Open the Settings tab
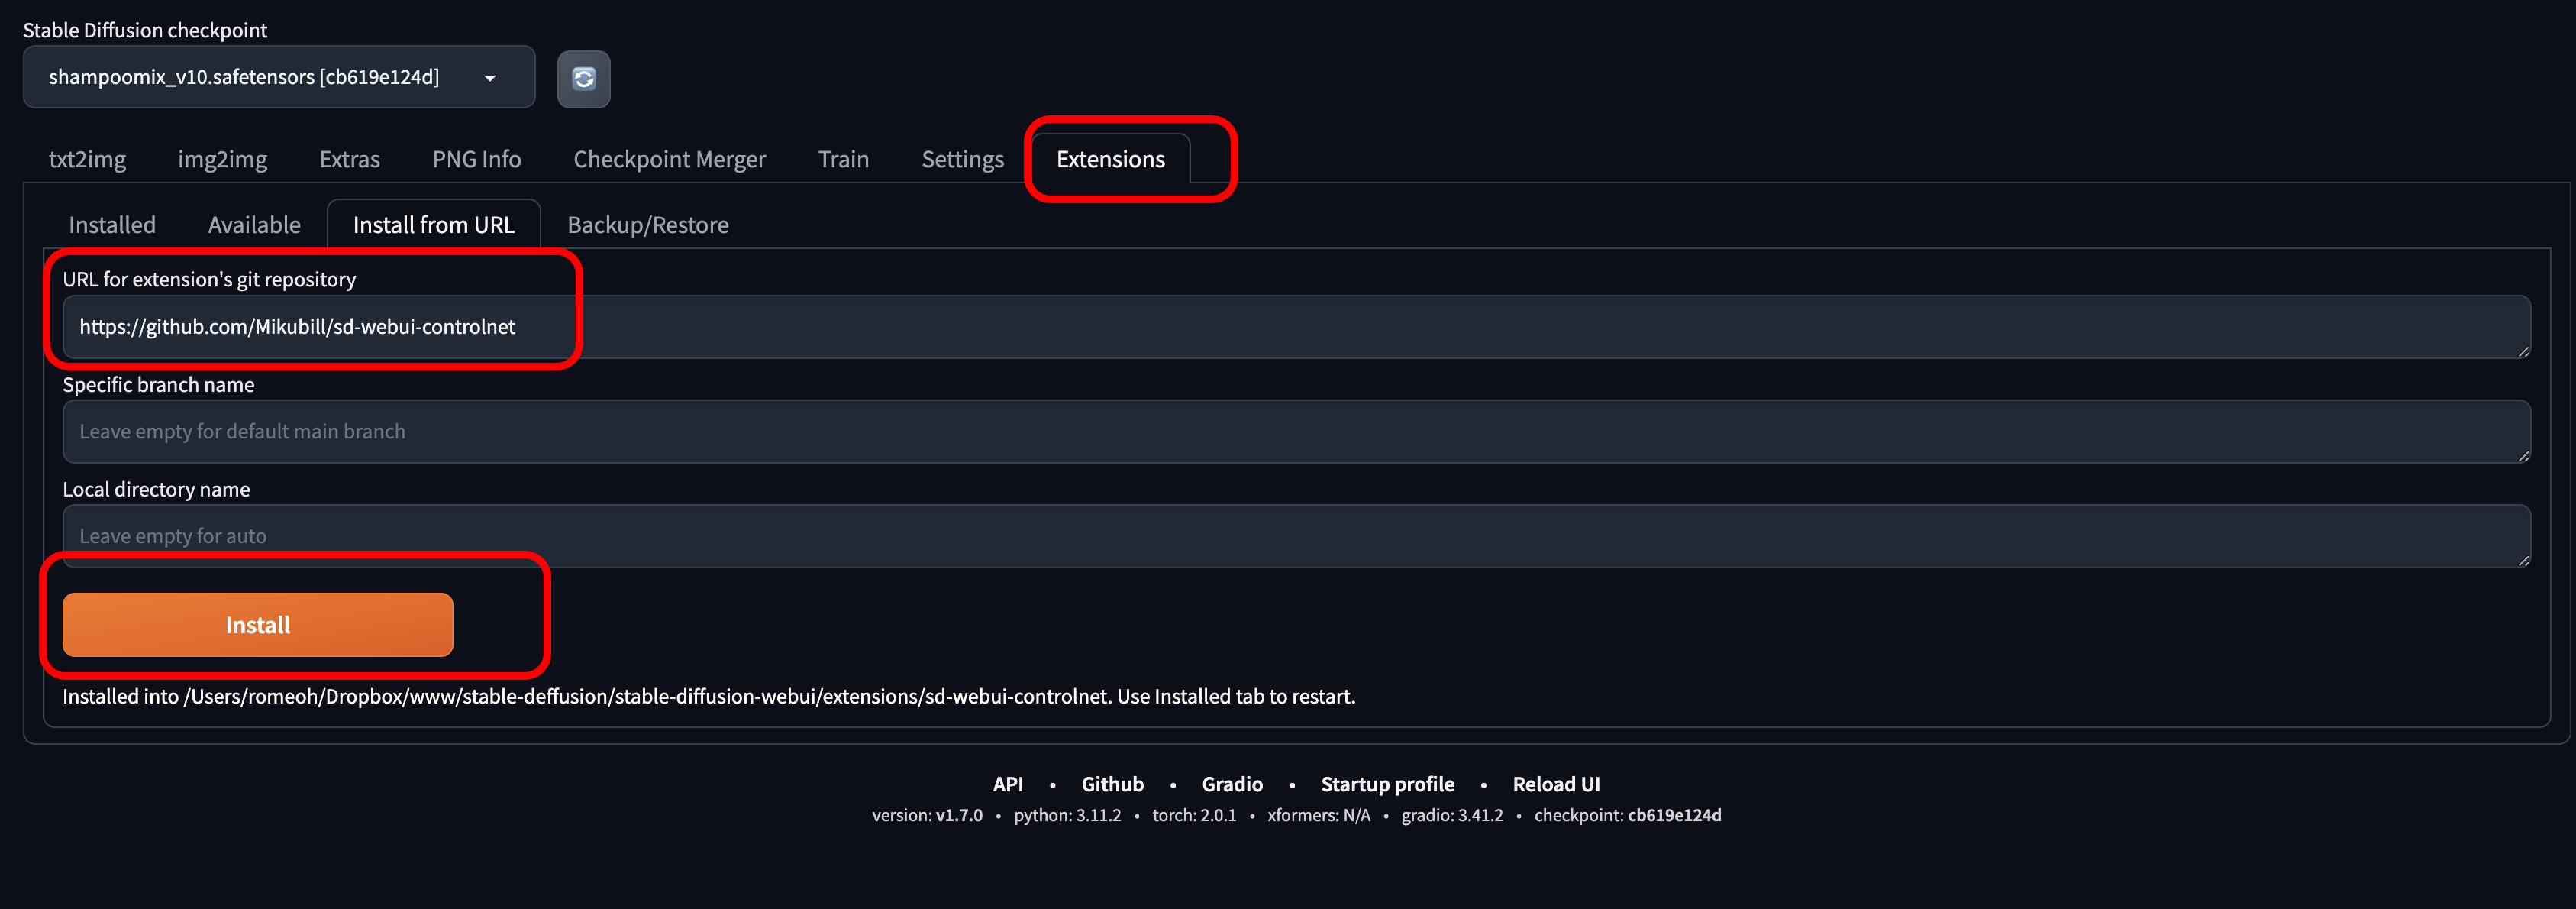This screenshot has width=2576, height=909. tap(962, 159)
